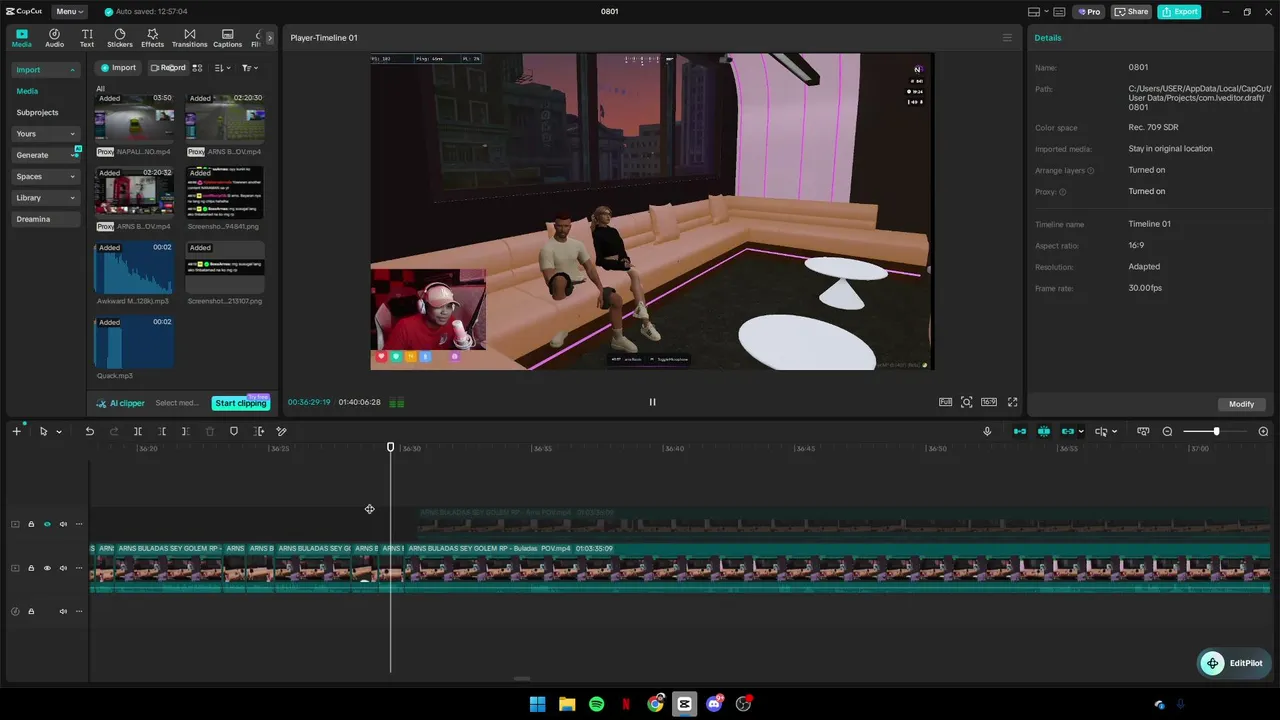Click the preview zoom icon
Screen dimensions: 1280x720
(966, 402)
